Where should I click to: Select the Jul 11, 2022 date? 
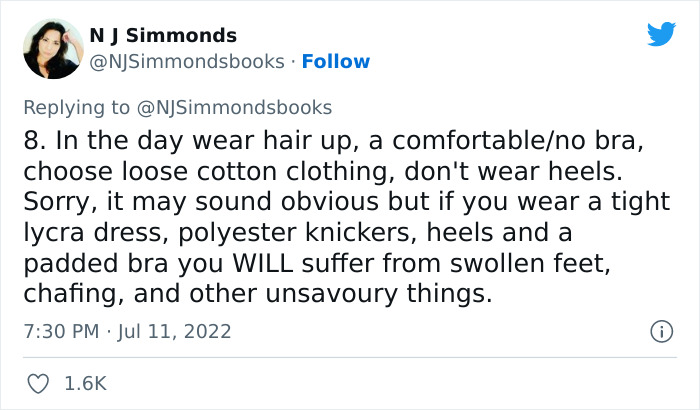174,331
